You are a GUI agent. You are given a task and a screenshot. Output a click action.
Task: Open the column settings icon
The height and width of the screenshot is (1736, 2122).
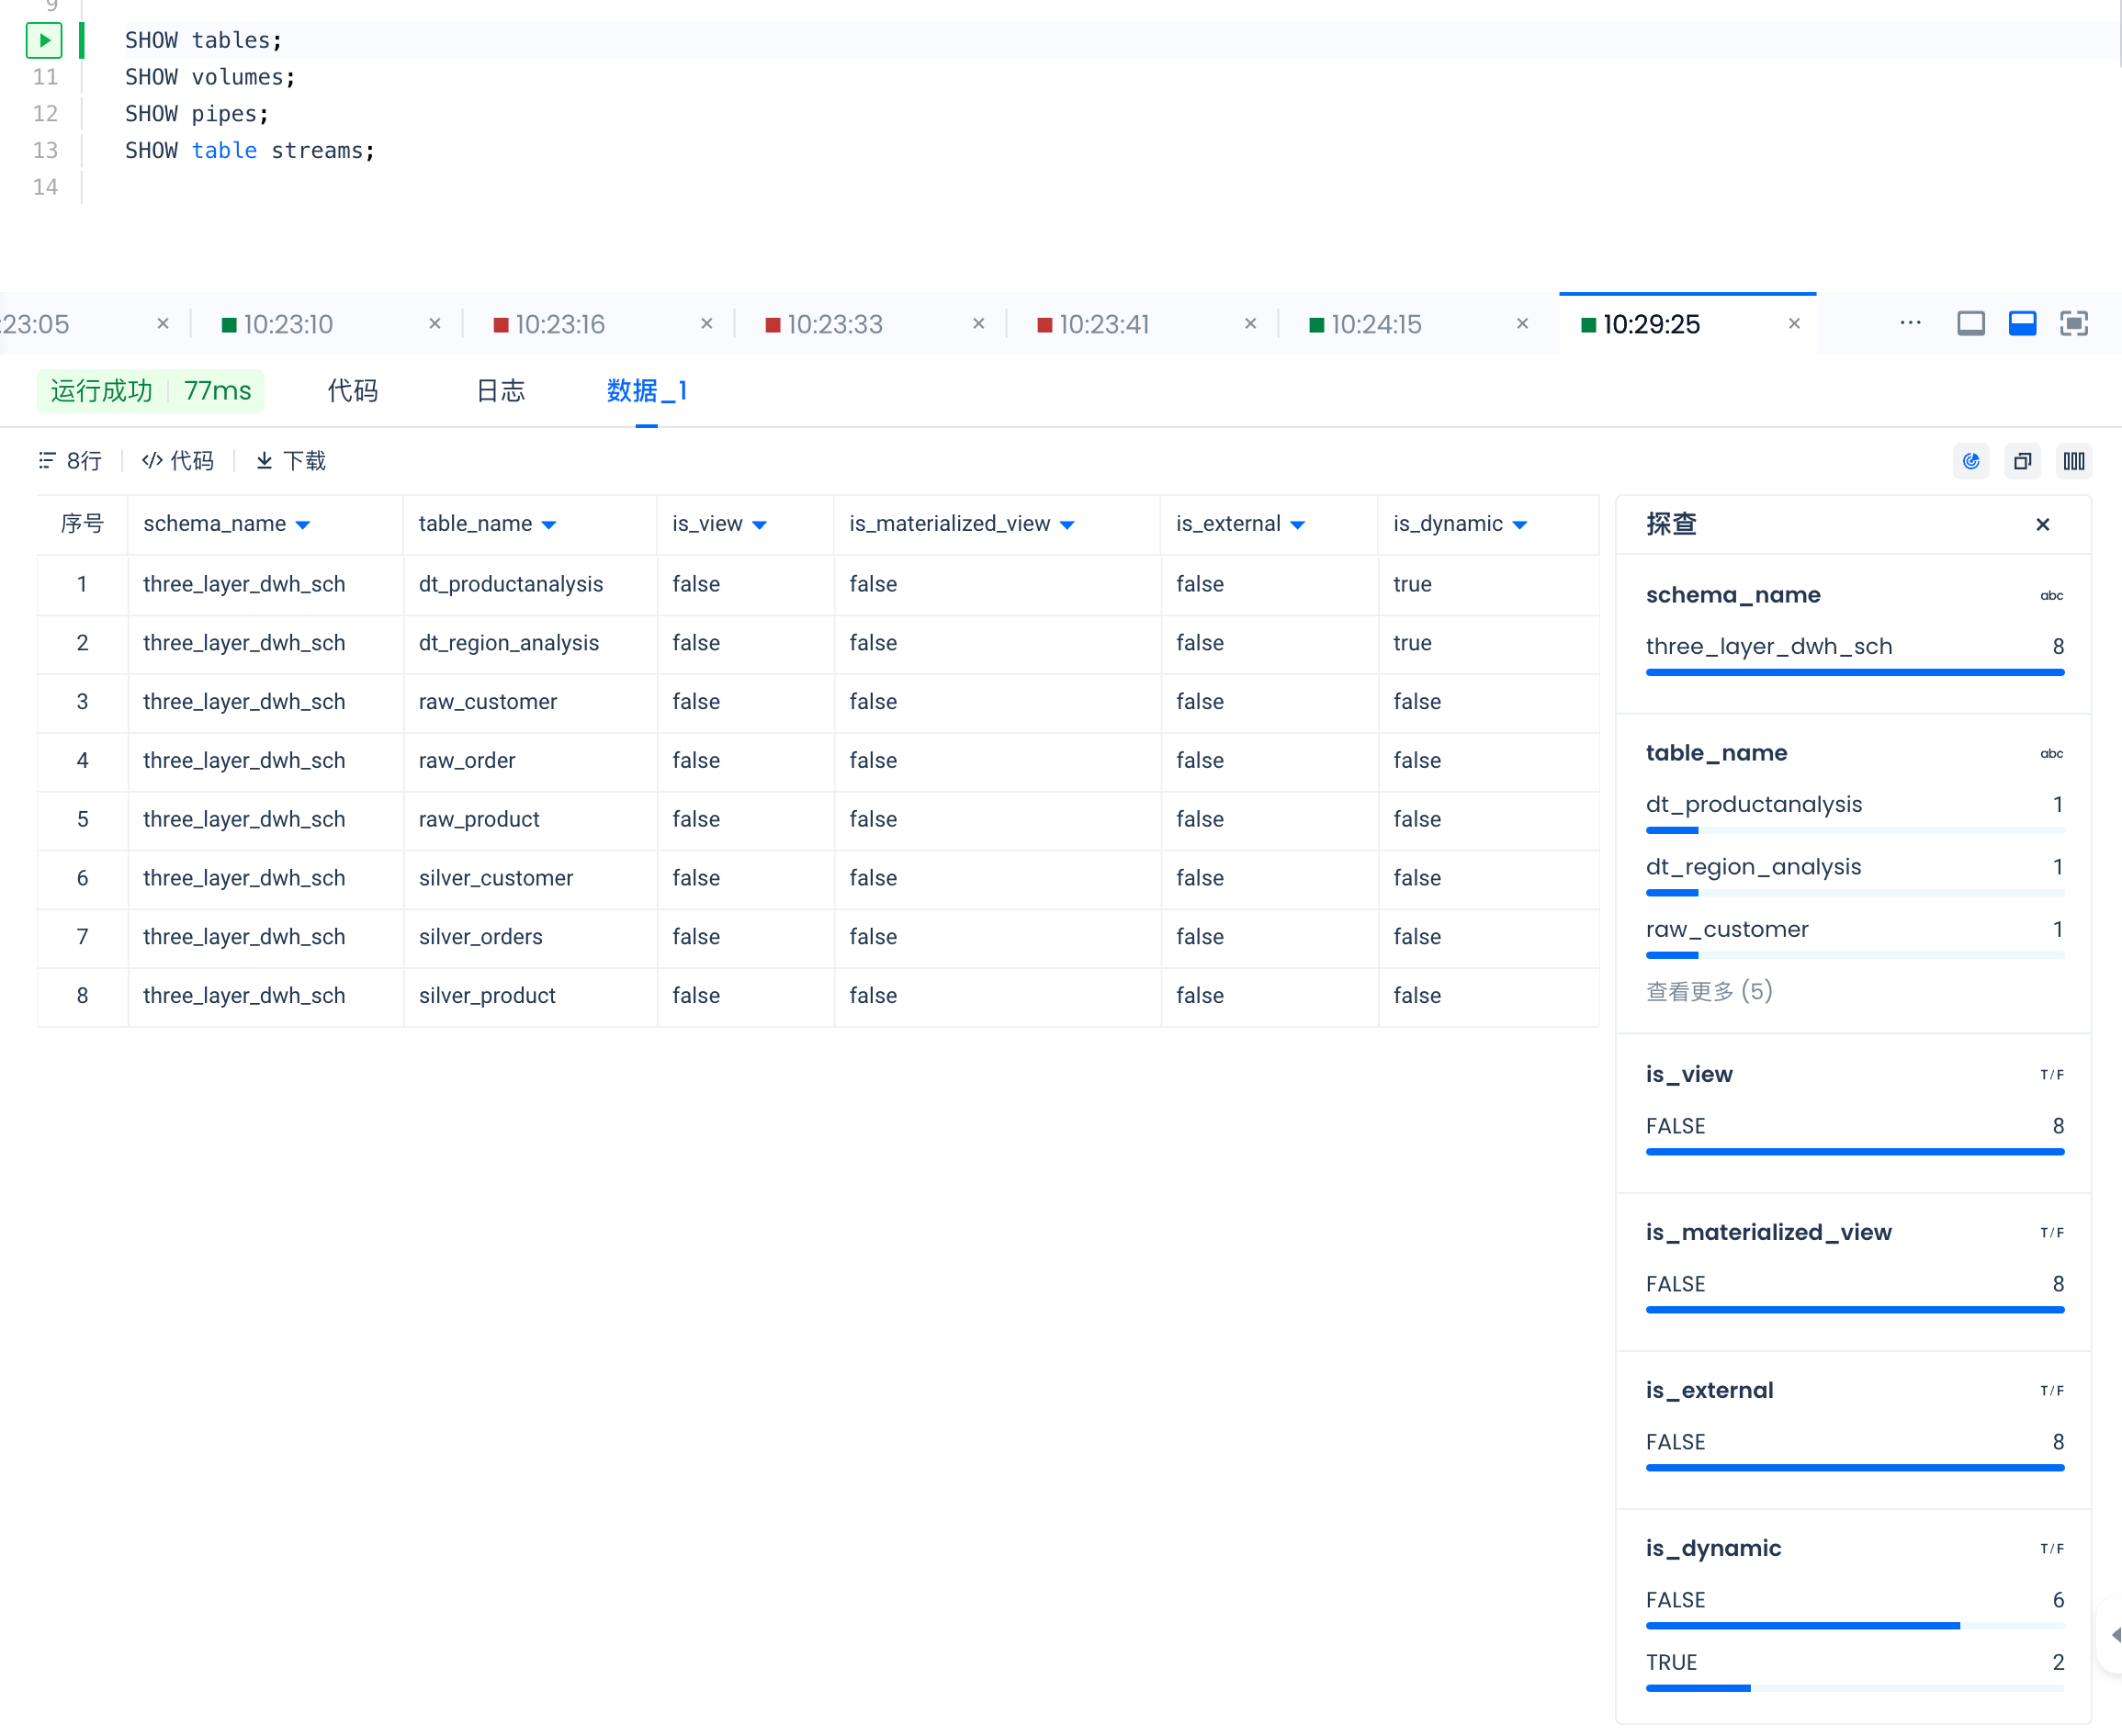tap(2073, 461)
